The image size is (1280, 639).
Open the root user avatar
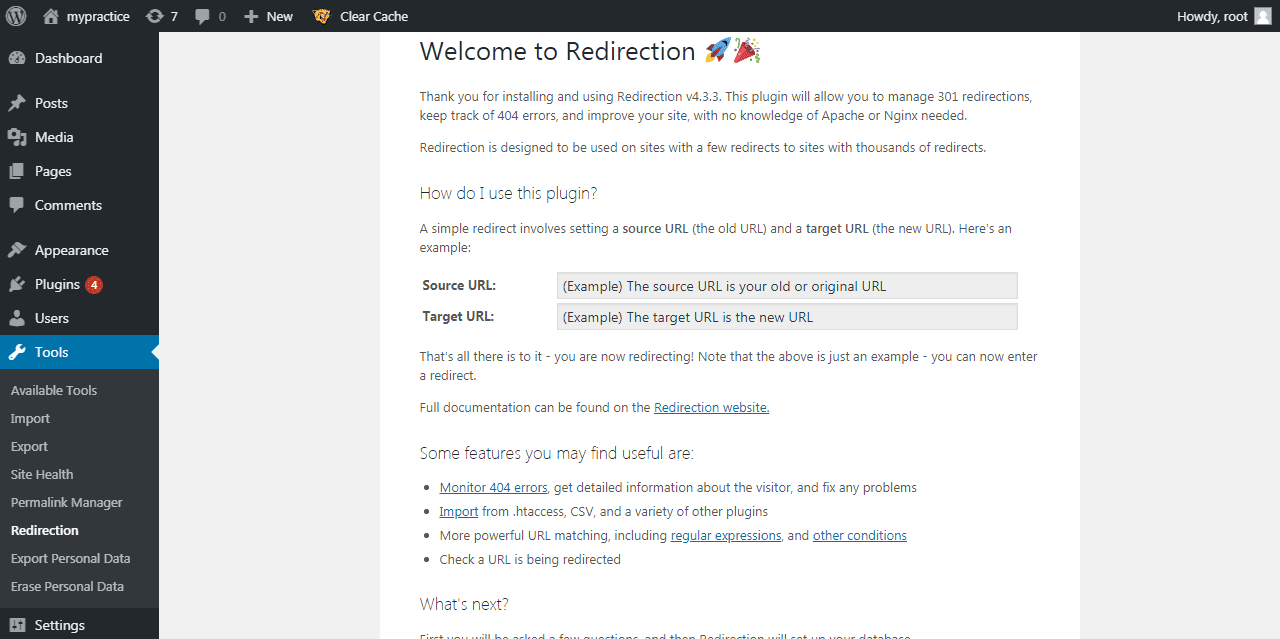point(1264,16)
